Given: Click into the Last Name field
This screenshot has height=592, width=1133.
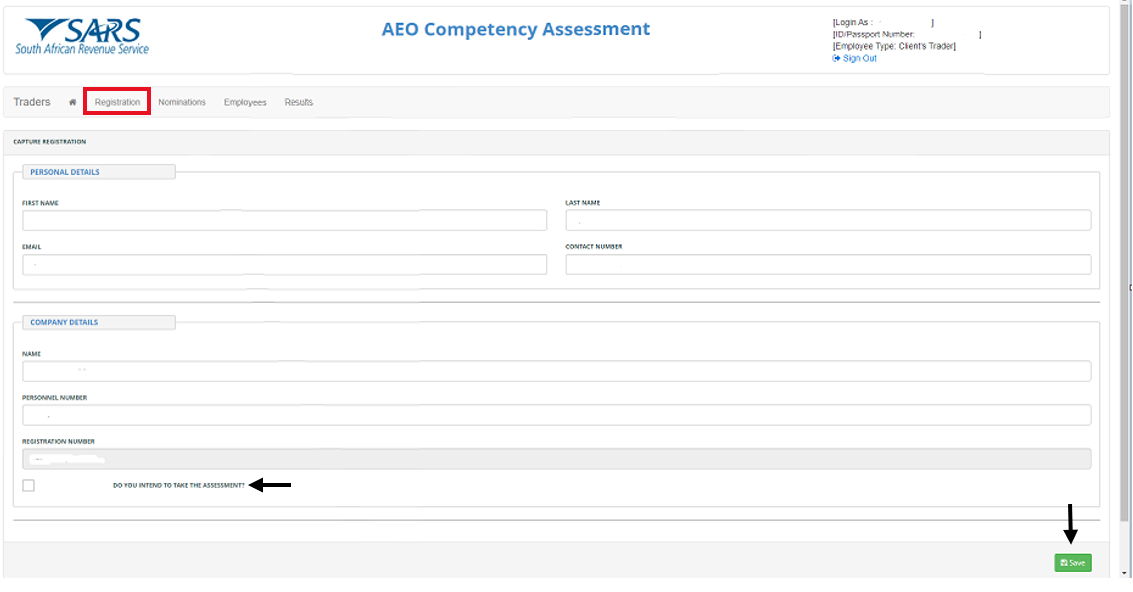Looking at the screenshot, I should pyautogui.click(x=828, y=220).
